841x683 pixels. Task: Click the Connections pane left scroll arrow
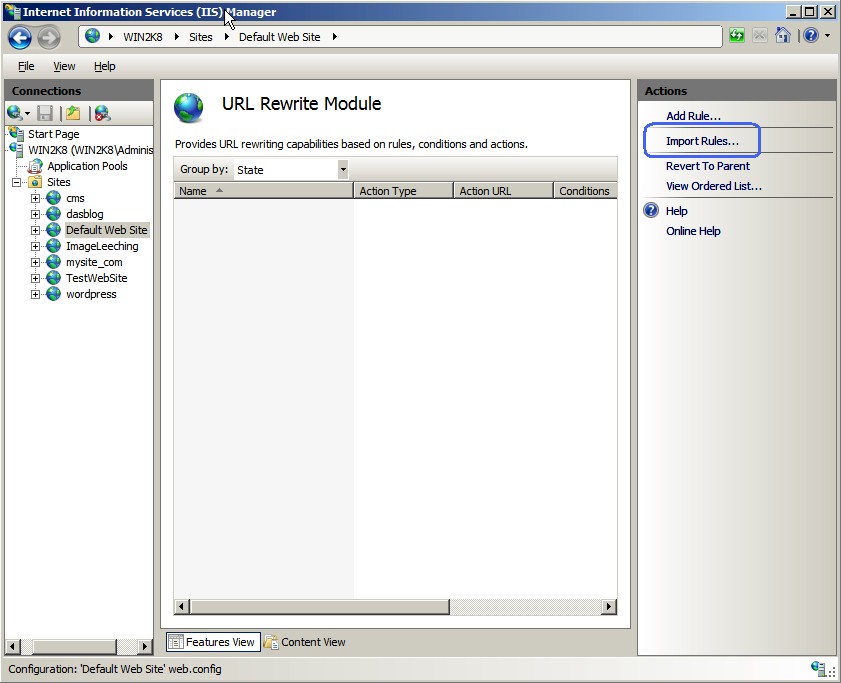coord(13,647)
